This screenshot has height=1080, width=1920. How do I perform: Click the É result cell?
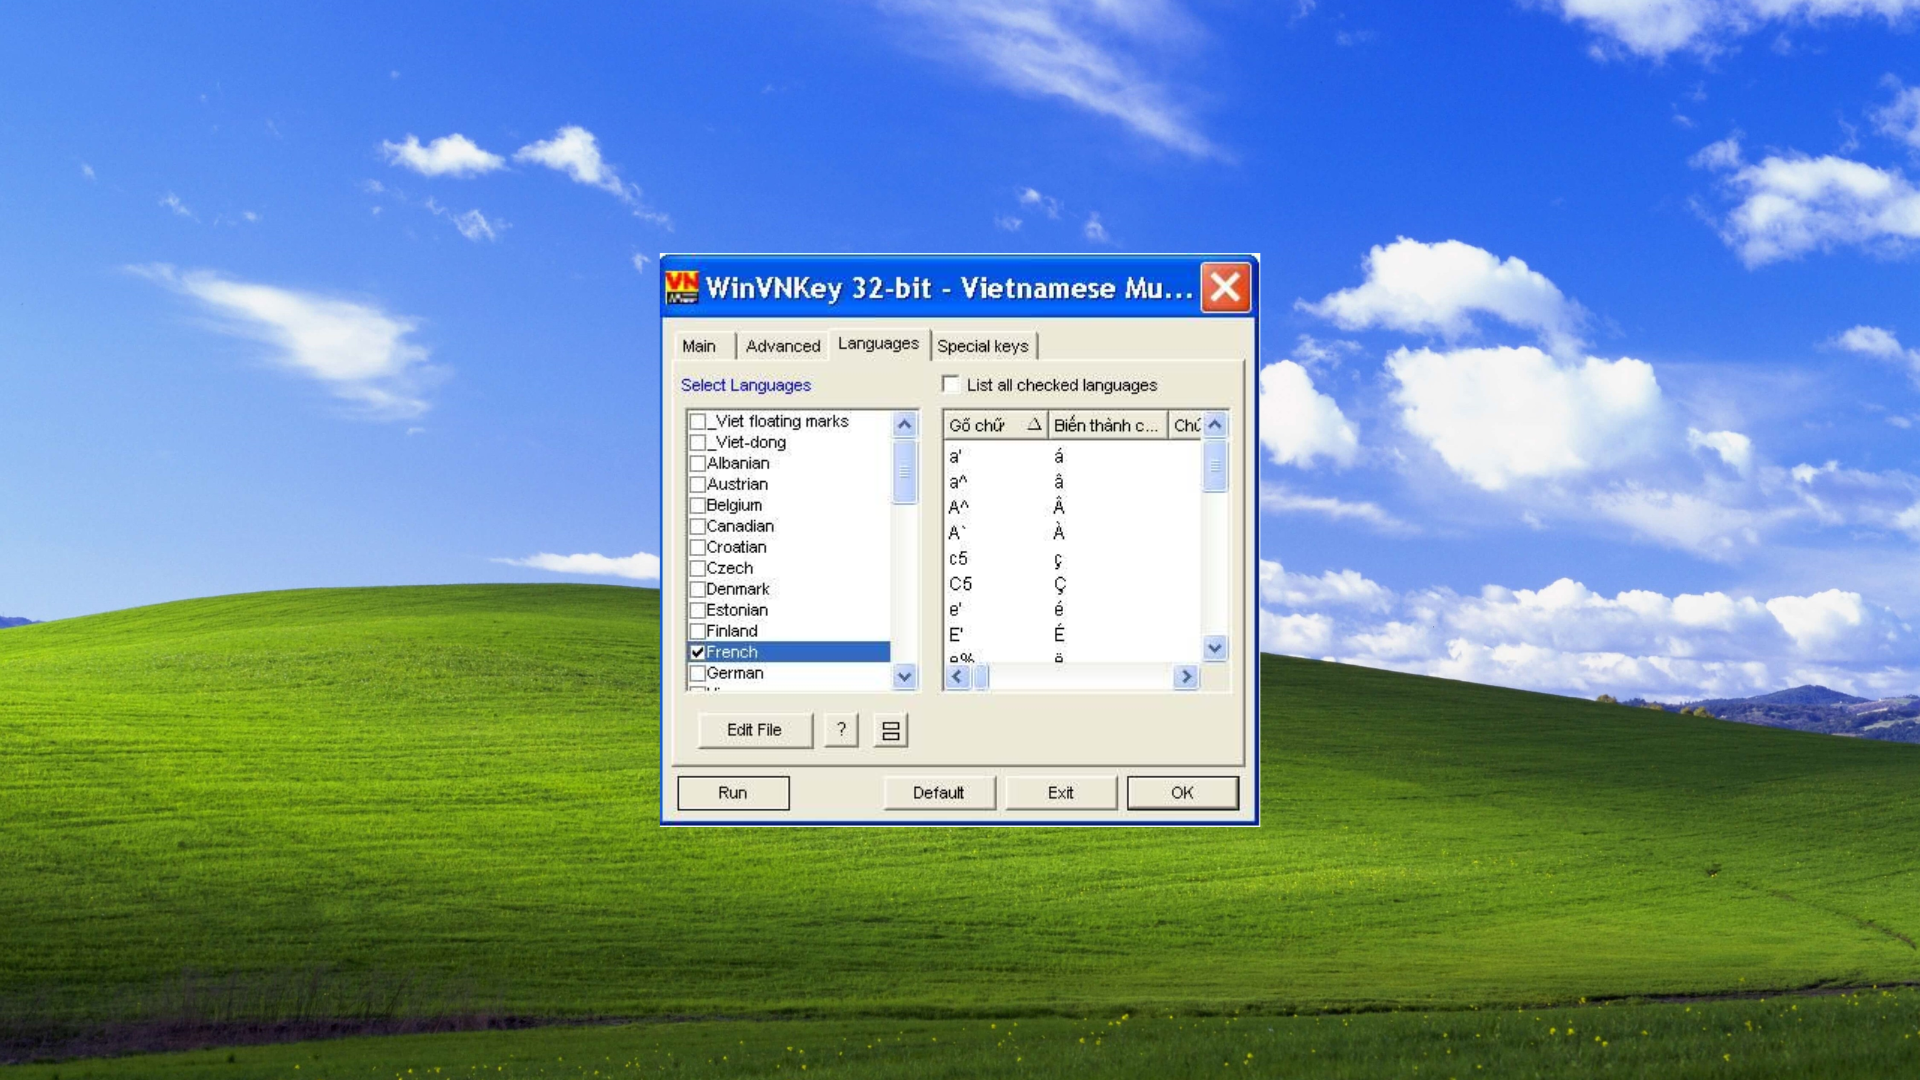click(1059, 635)
